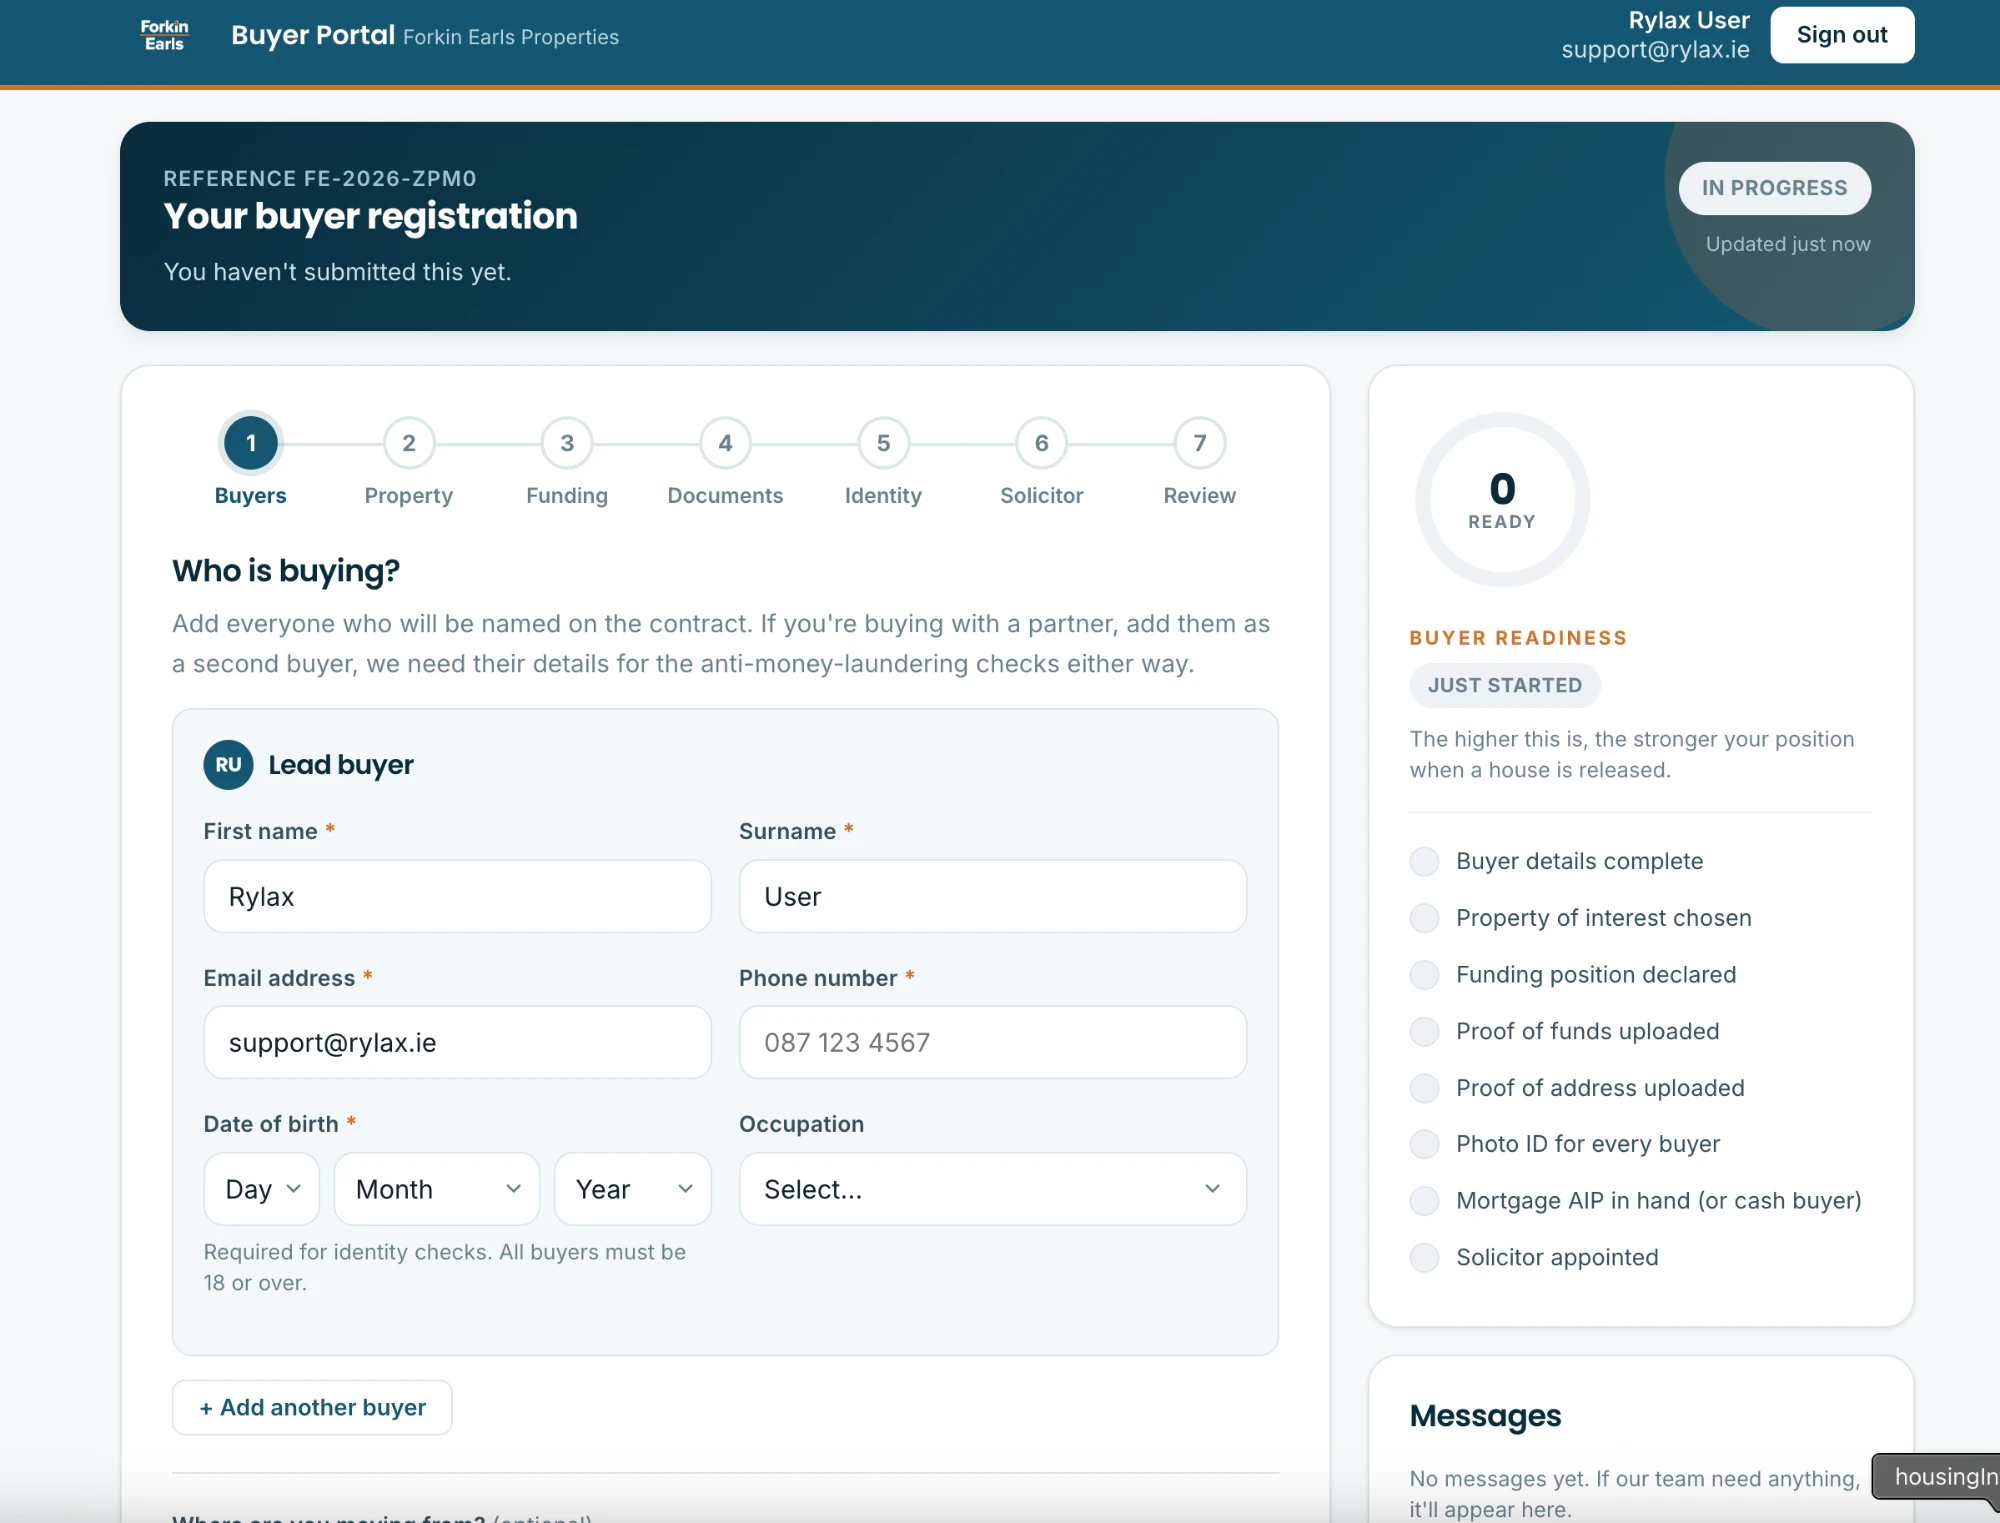Click Proof of funds uploaded indicator
2000x1523 pixels.
[x=1424, y=1032]
